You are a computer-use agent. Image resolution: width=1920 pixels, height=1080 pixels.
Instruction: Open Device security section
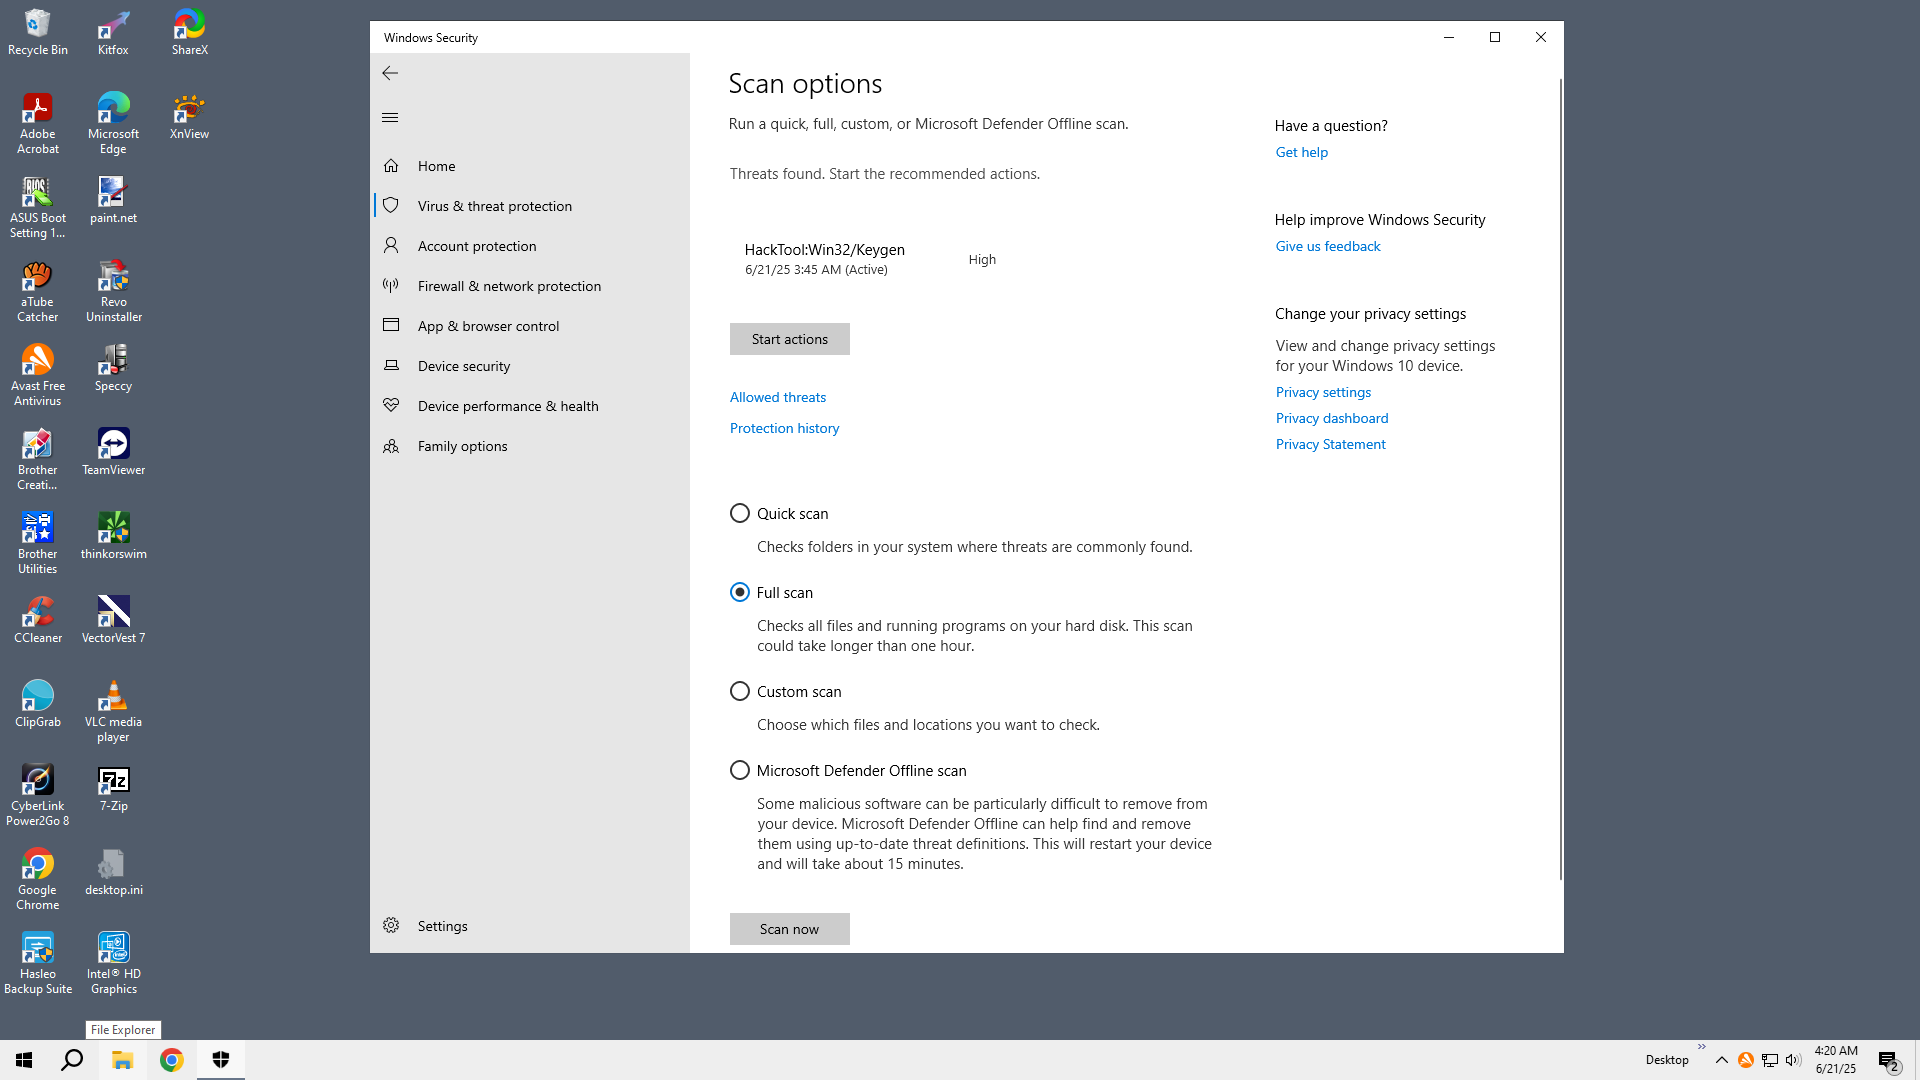click(x=530, y=366)
